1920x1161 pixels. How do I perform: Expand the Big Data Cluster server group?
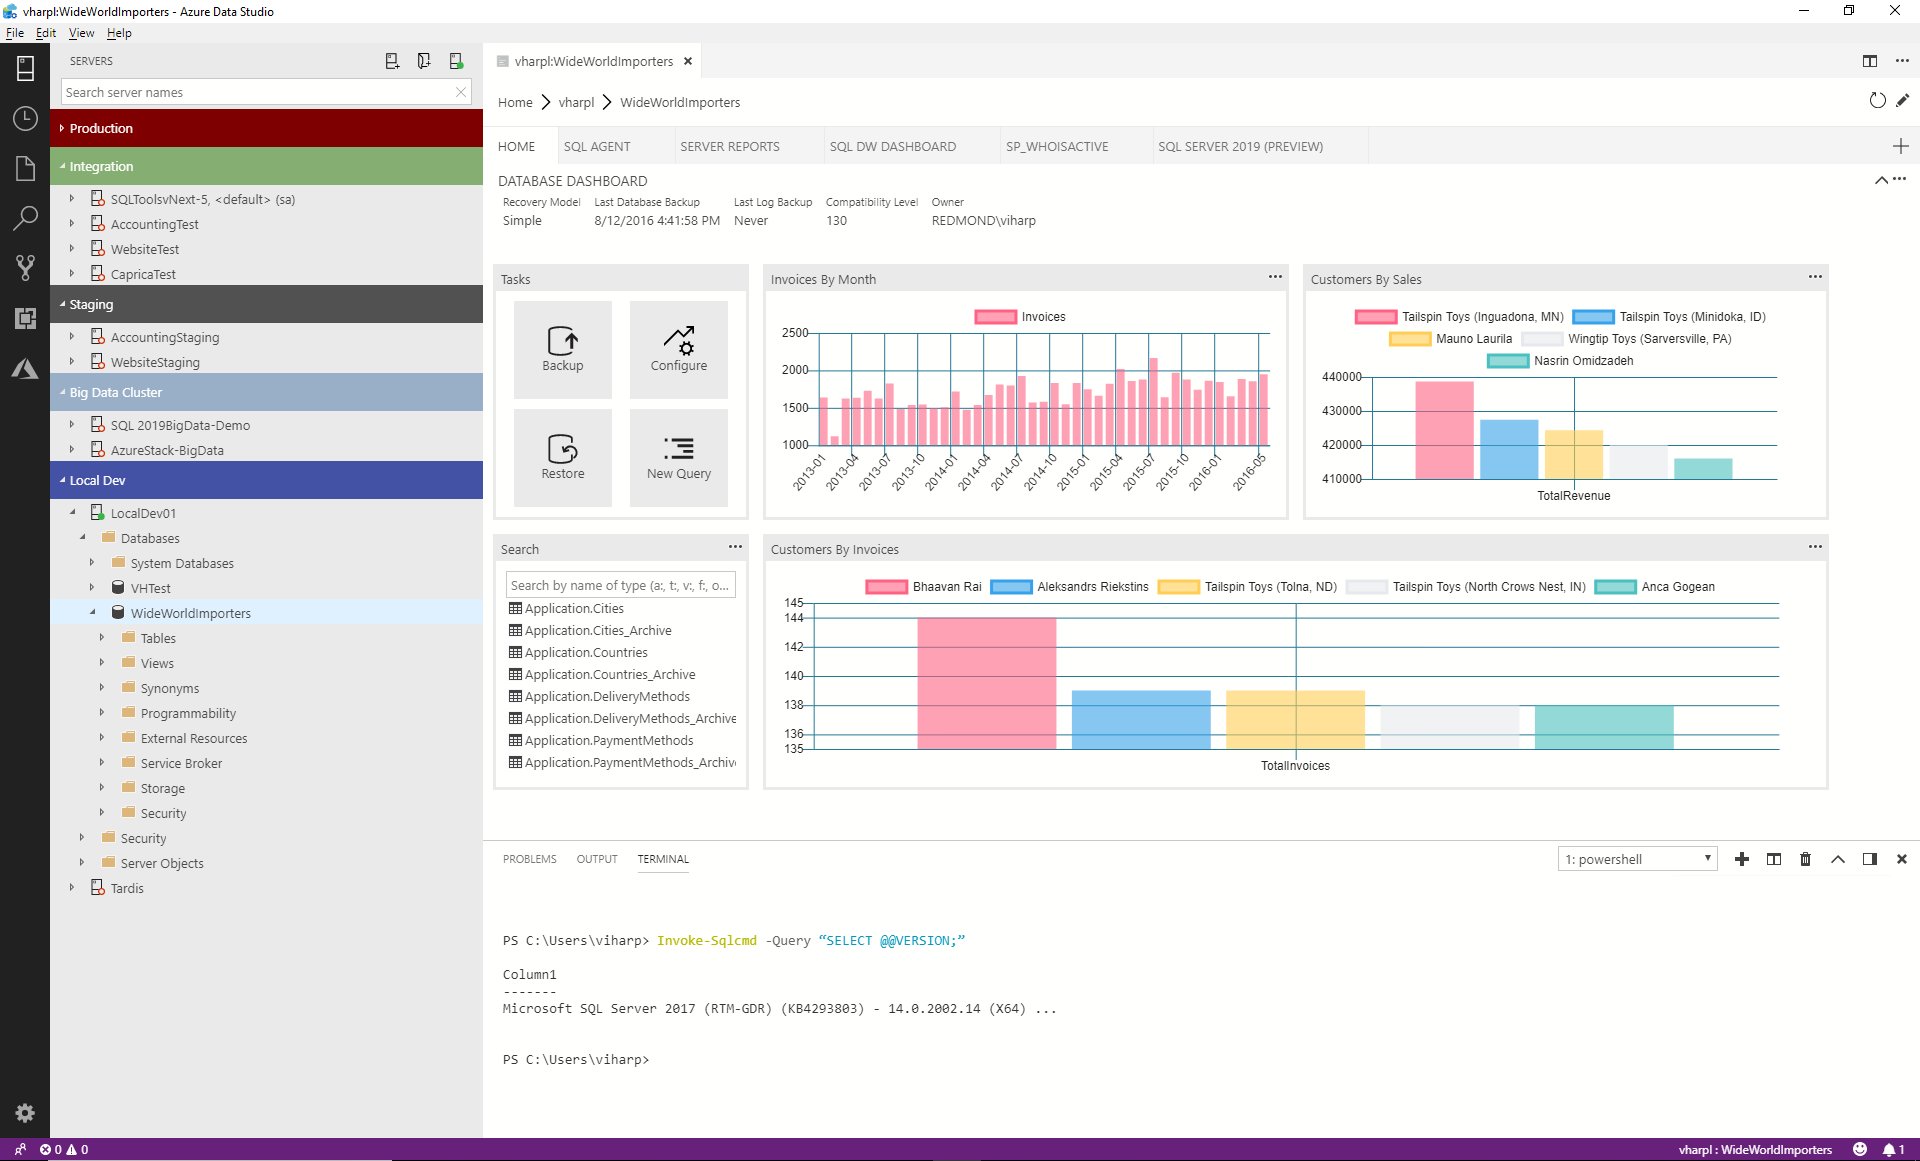(x=62, y=392)
